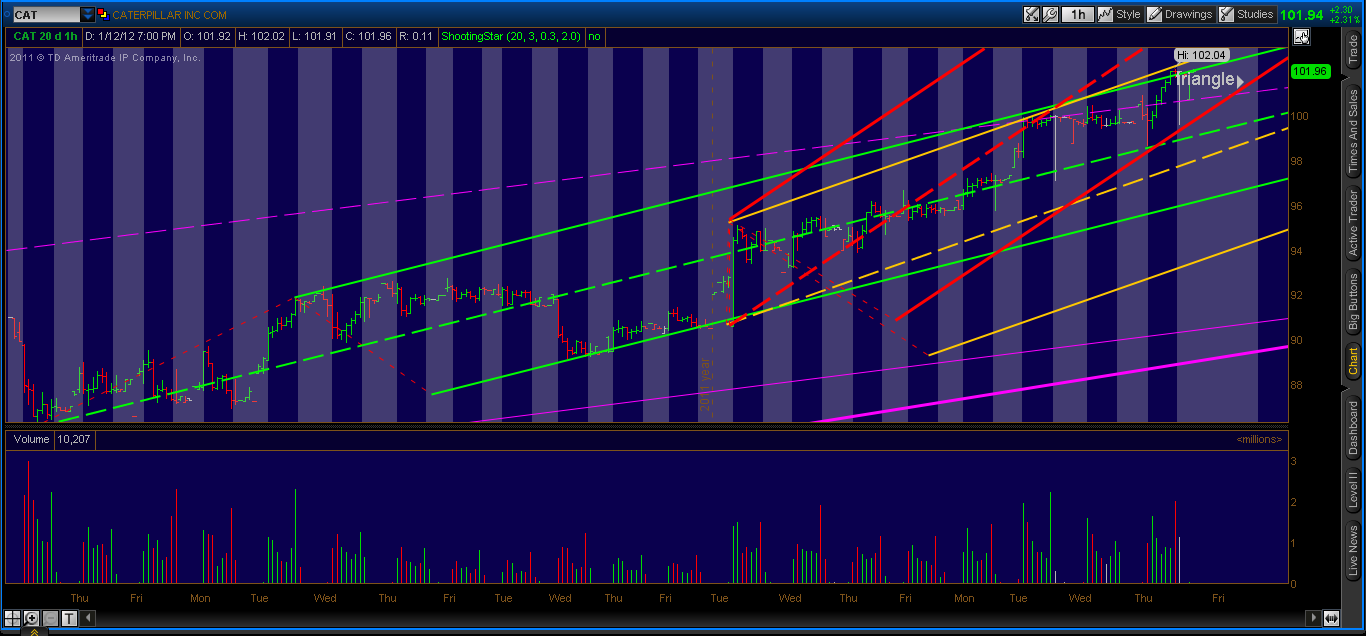Click the R: 0.11 range value
Image resolution: width=1366 pixels, height=636 pixels.
415,36
